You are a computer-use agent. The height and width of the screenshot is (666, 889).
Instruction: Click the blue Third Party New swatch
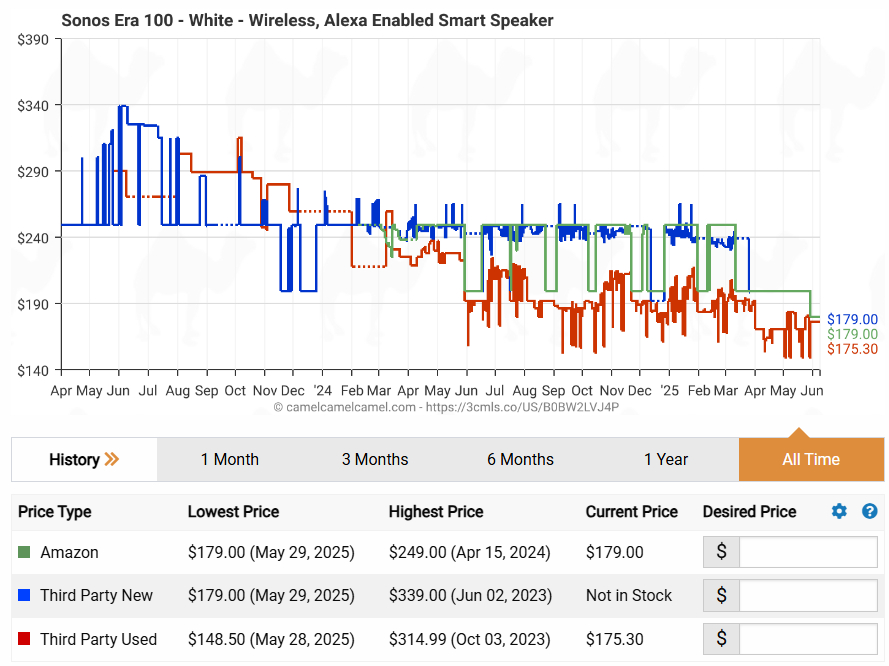tap(25, 596)
